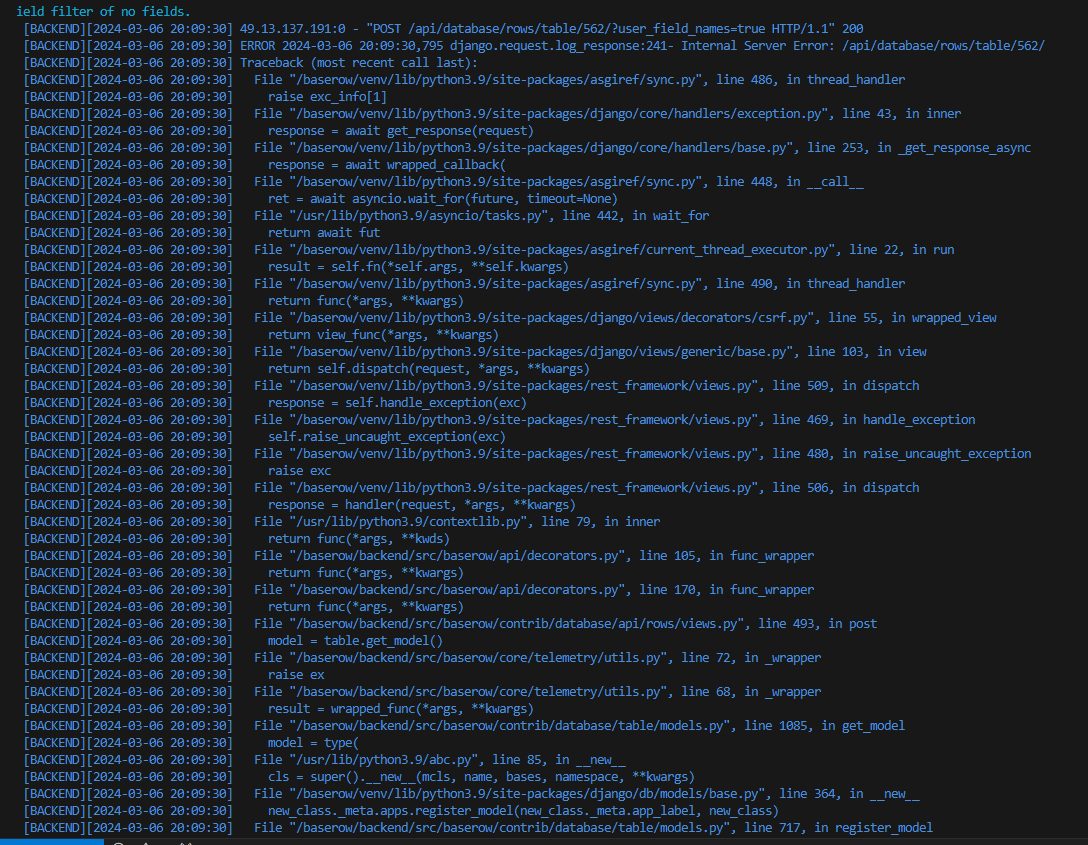The width and height of the screenshot is (1088, 845).
Task: Click "return func(*args, **kwds)" line
Action: pyautogui.click(x=359, y=538)
